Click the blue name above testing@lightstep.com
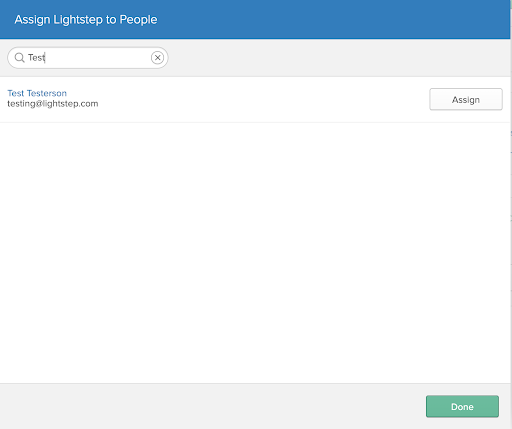Screen dimensions: 512x429 pos(37,93)
